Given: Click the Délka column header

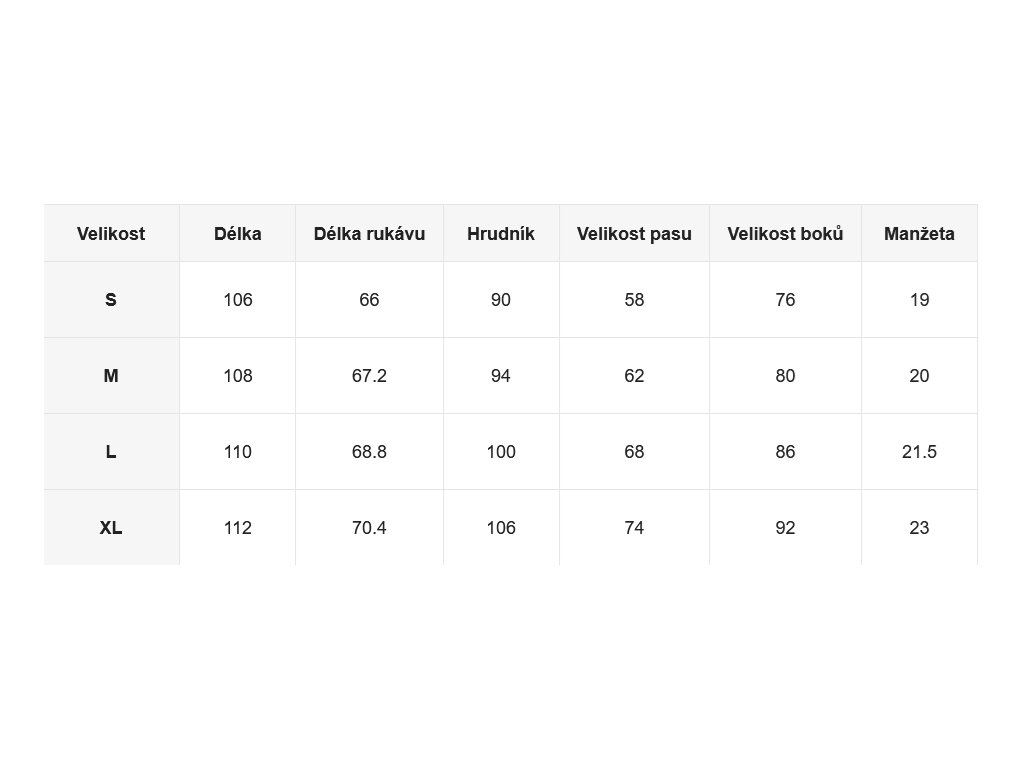Looking at the screenshot, I should (x=238, y=233).
